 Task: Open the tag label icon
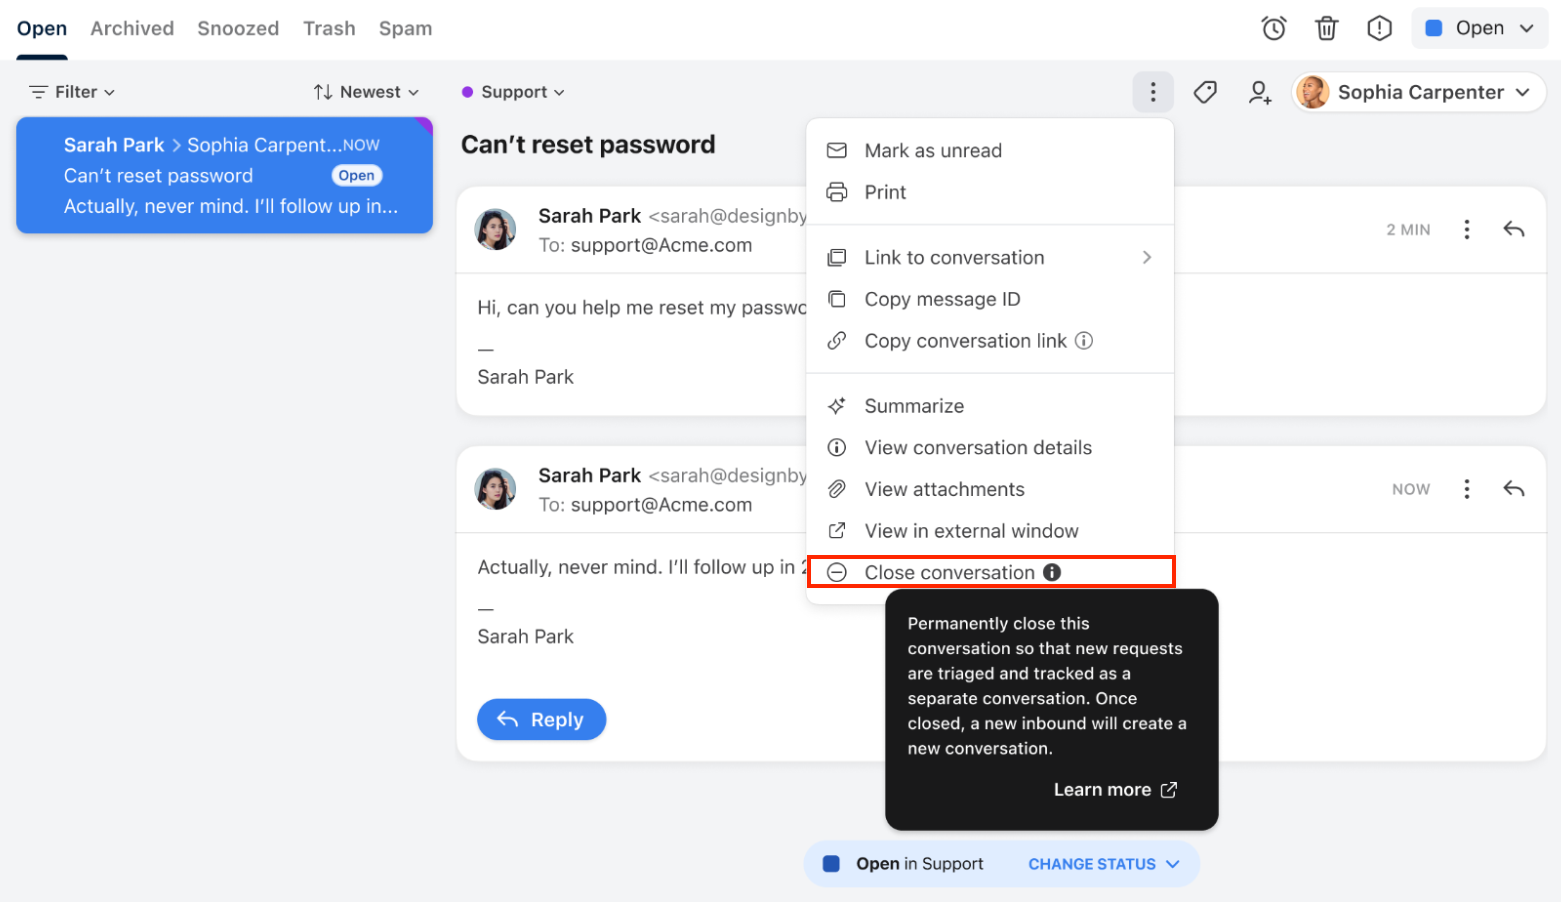coord(1205,92)
